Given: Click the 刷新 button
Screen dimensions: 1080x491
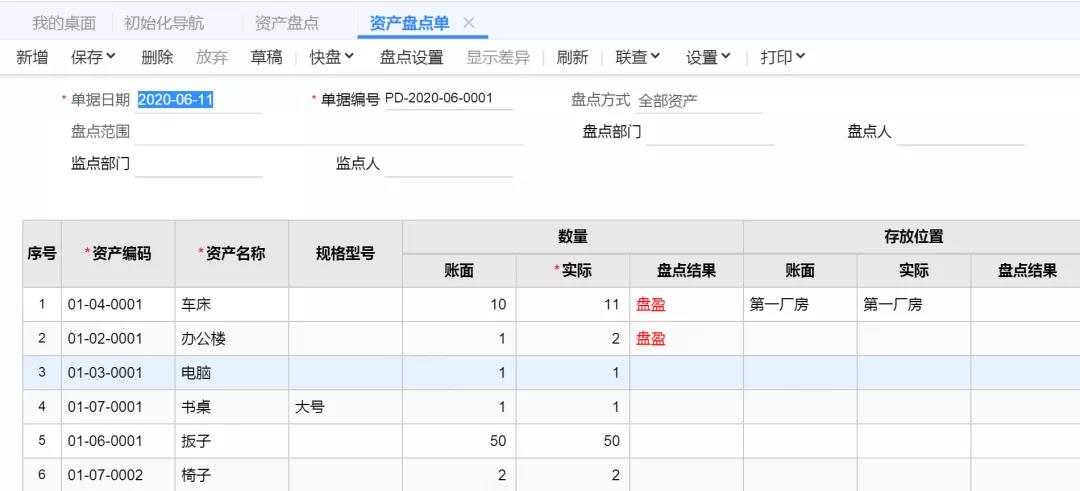Looking at the screenshot, I should (x=572, y=58).
